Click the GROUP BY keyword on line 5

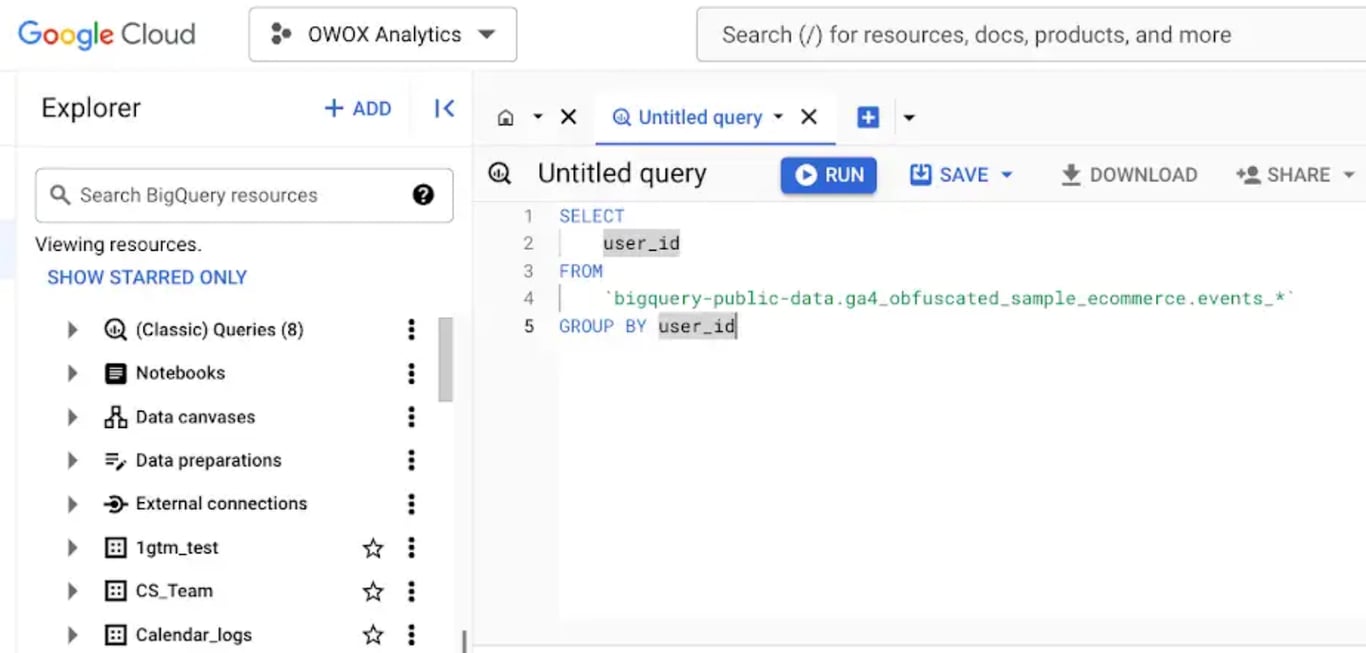(x=603, y=326)
